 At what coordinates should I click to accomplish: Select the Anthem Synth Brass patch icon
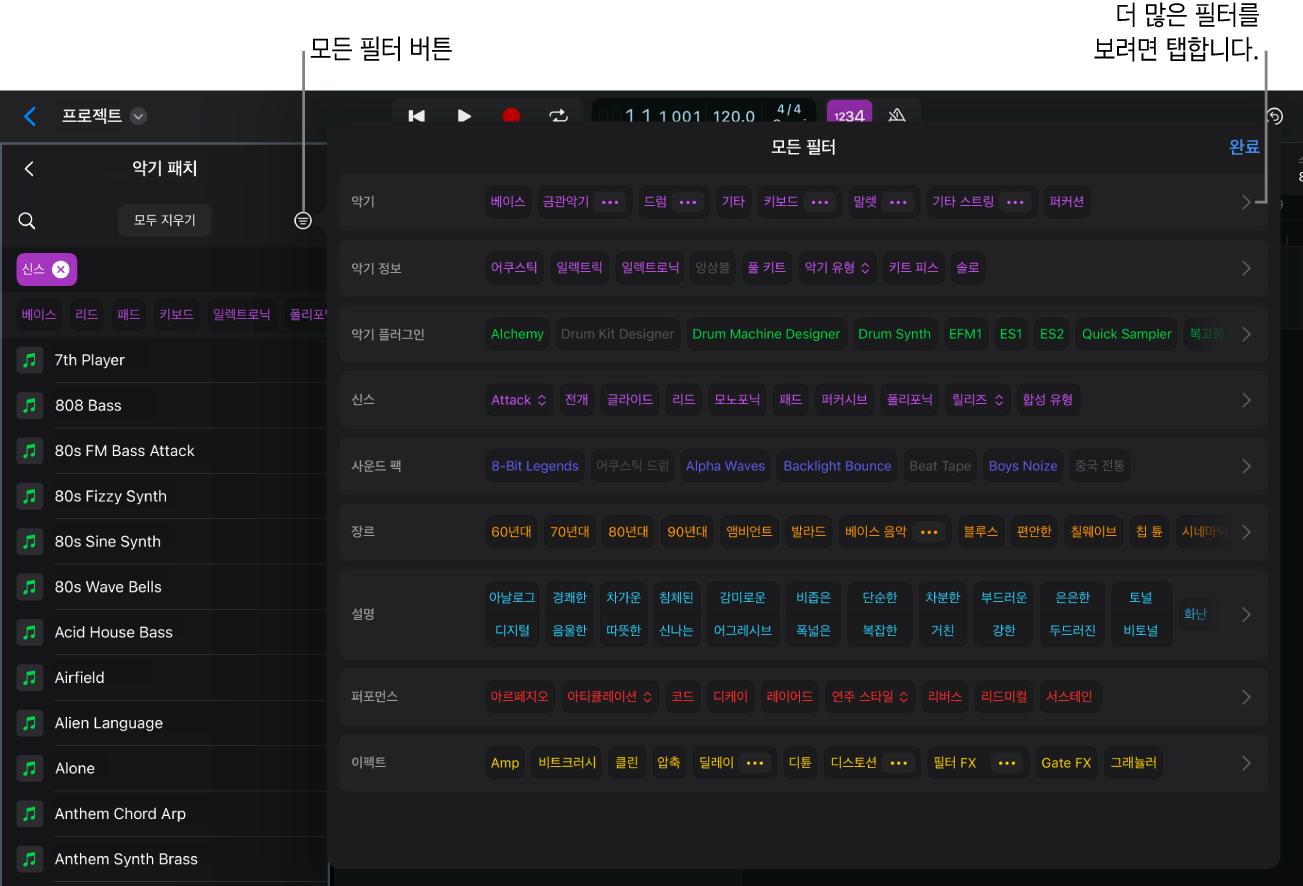point(31,859)
